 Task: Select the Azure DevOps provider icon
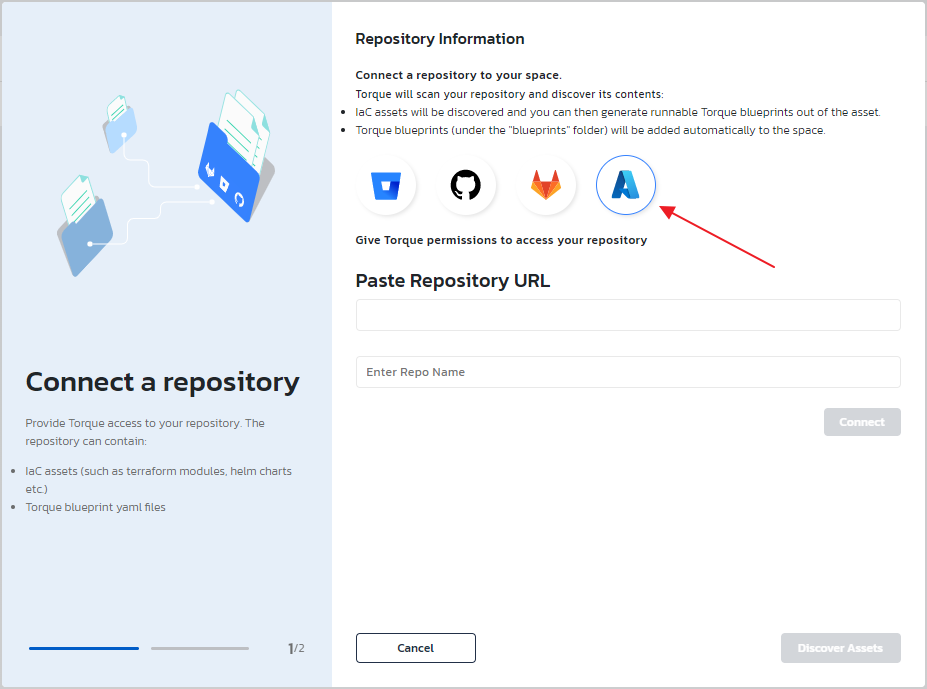tap(625, 185)
